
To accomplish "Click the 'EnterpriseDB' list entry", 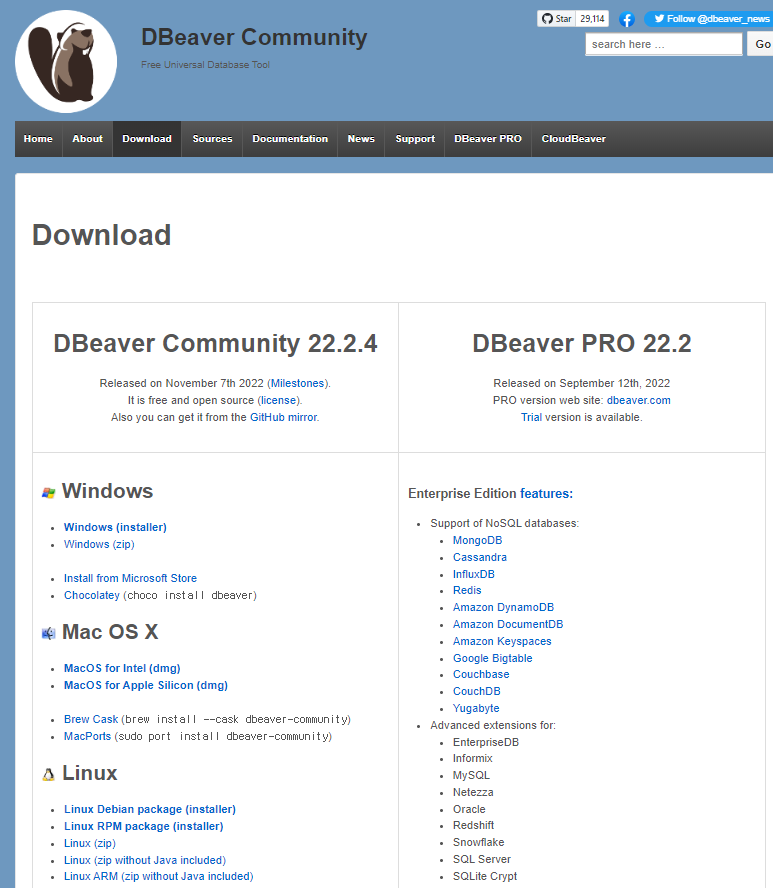I will [485, 742].
